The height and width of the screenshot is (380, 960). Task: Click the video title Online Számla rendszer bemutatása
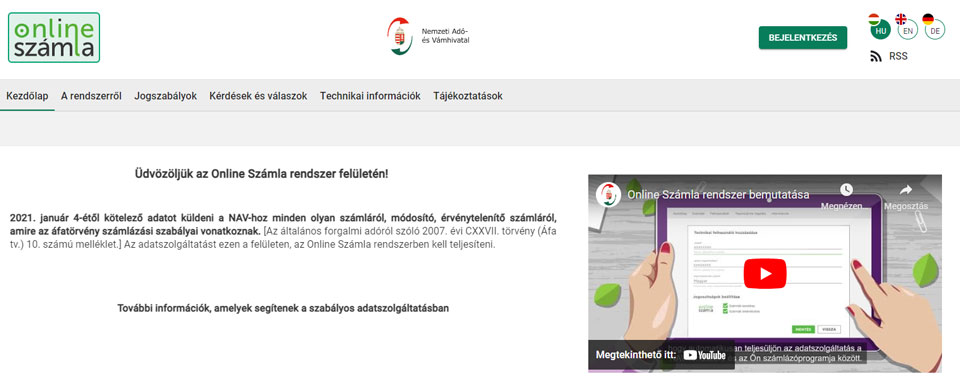(718, 195)
